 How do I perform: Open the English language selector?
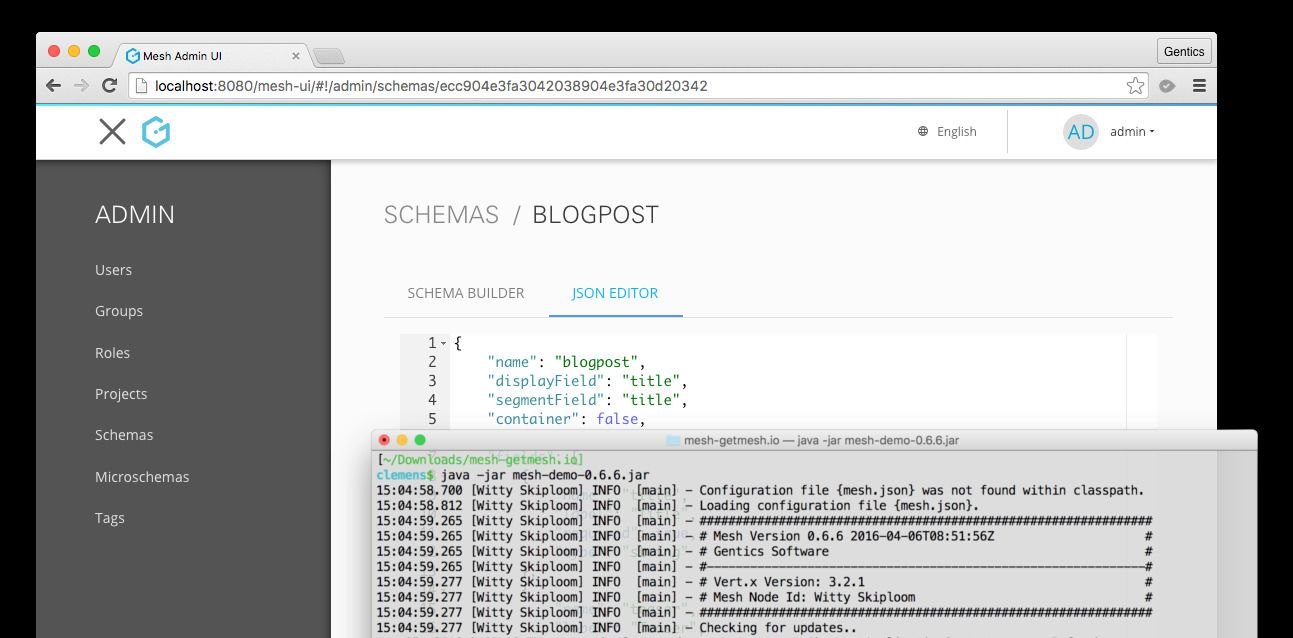pos(956,131)
